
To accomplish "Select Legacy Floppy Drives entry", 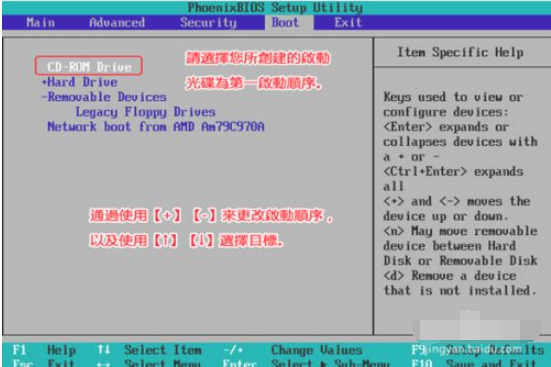I will point(145,112).
